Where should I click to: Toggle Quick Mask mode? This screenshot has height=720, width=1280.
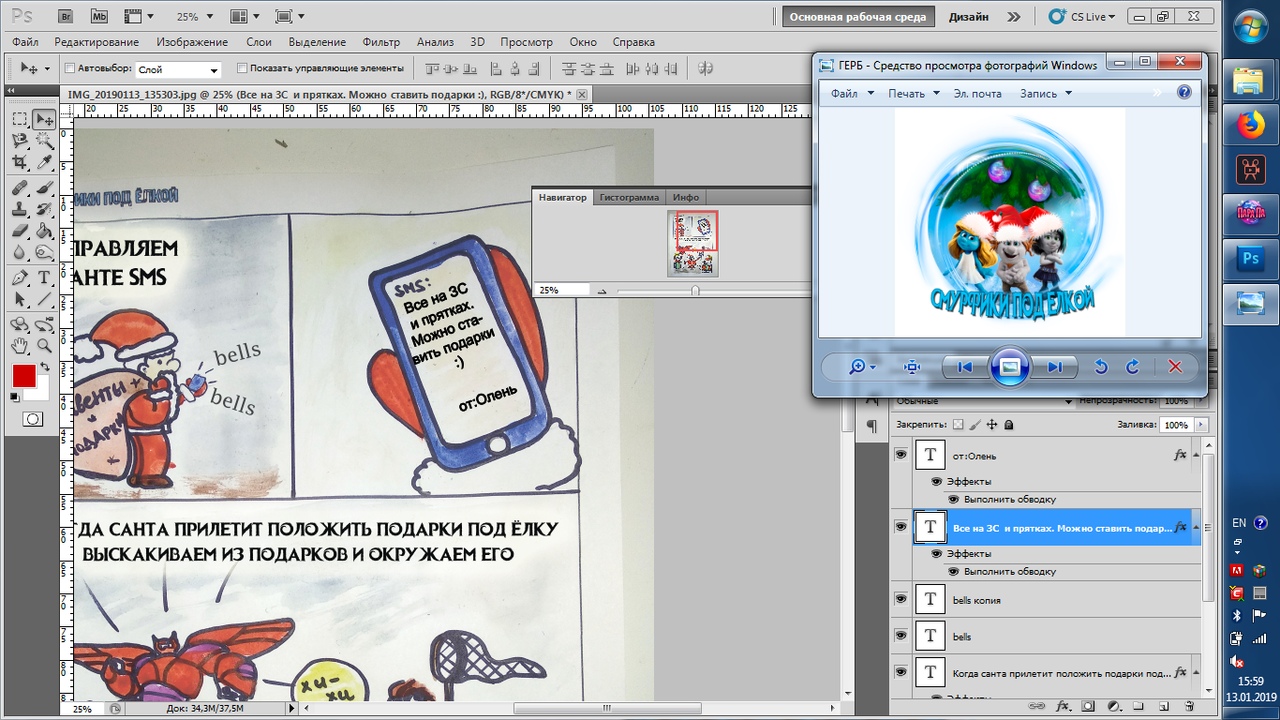tap(32, 419)
